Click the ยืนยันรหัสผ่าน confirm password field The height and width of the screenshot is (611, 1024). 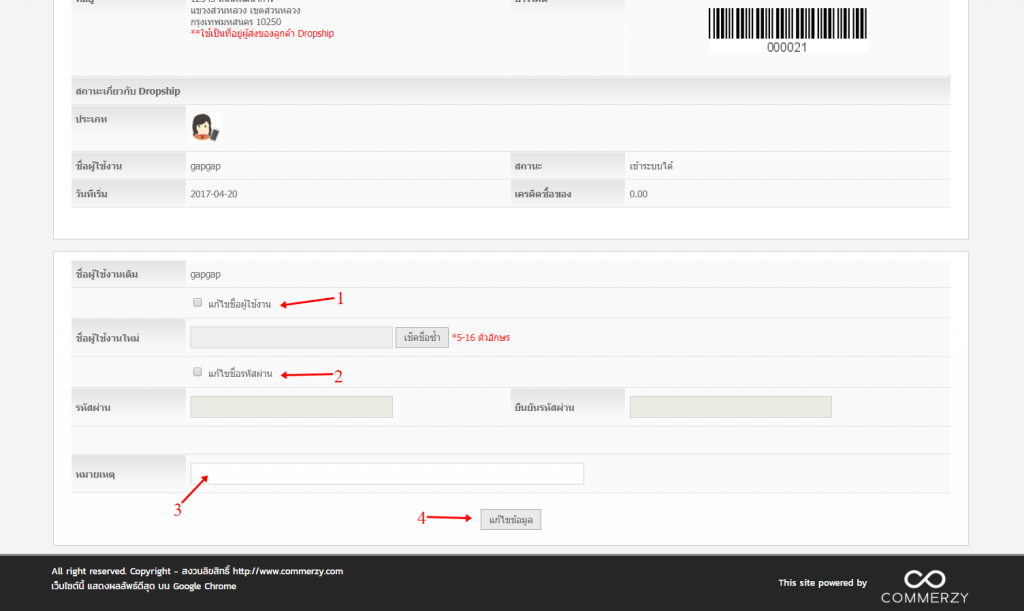pos(730,407)
